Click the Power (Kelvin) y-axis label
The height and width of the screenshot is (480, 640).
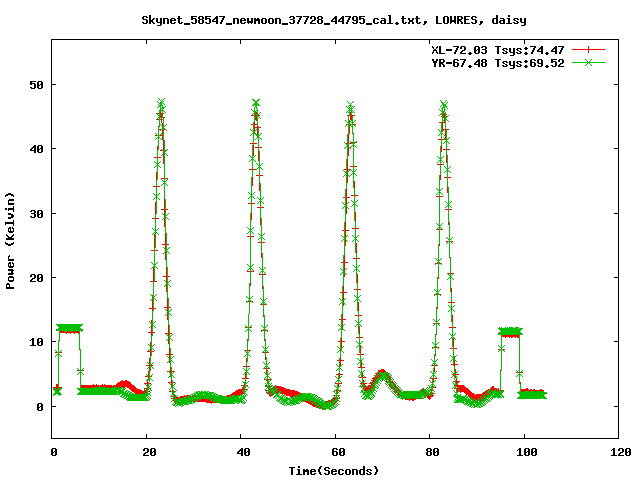coord(10,241)
